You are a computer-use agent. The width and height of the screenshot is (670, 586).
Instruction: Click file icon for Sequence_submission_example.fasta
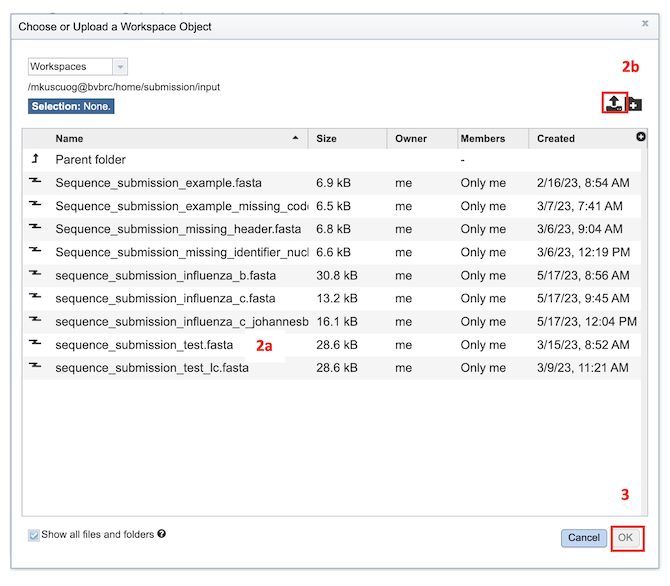[x=35, y=181]
